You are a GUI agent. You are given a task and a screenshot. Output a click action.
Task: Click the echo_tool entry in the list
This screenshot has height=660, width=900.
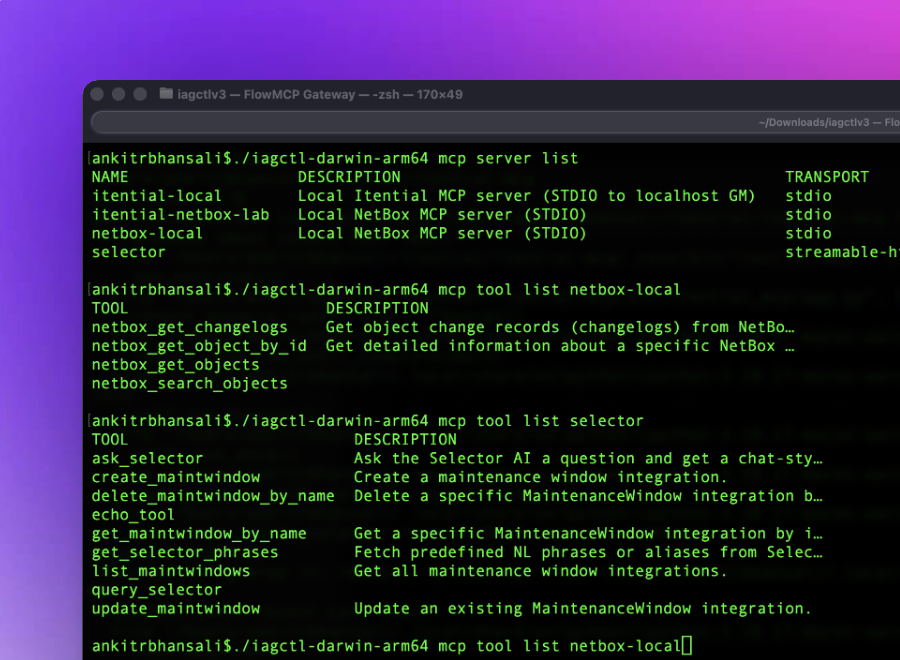tap(132, 514)
